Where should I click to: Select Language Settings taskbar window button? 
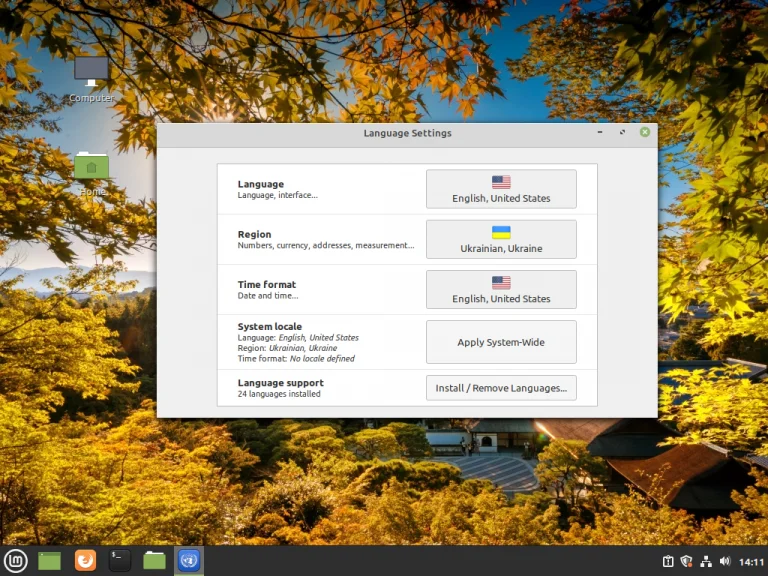click(188, 561)
